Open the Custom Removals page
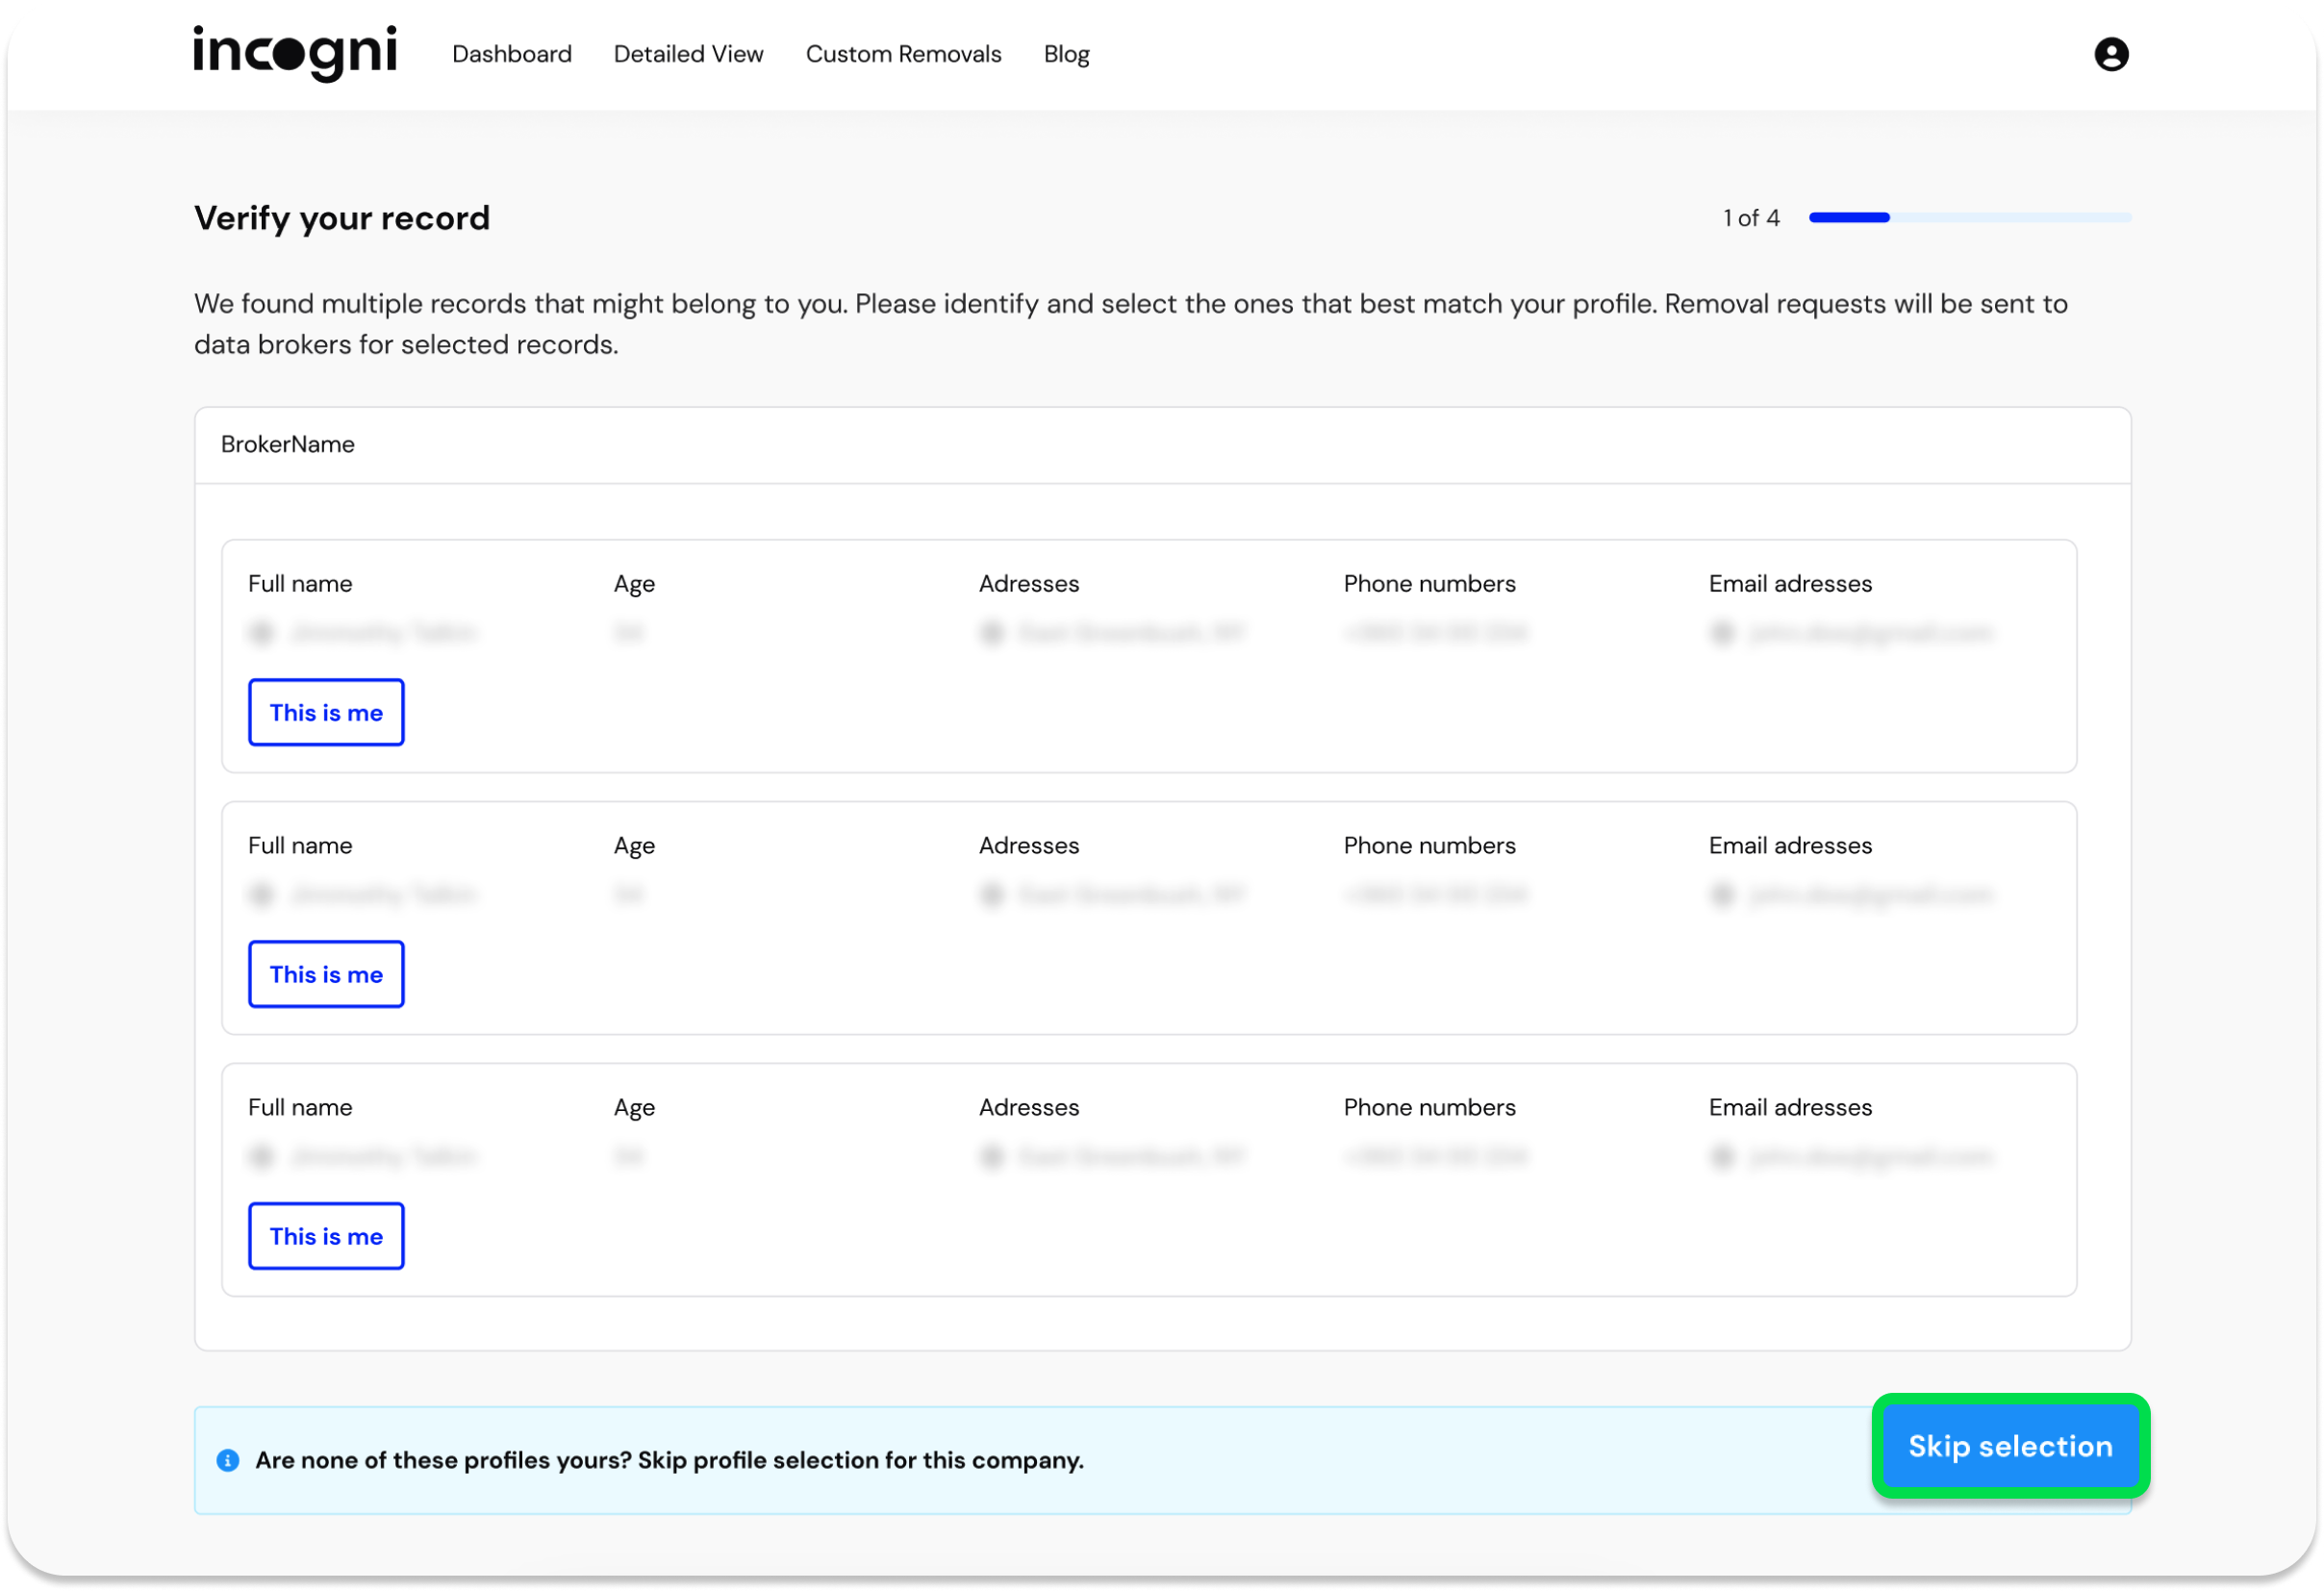This screenshot has width=2324, height=1591. coord(903,54)
